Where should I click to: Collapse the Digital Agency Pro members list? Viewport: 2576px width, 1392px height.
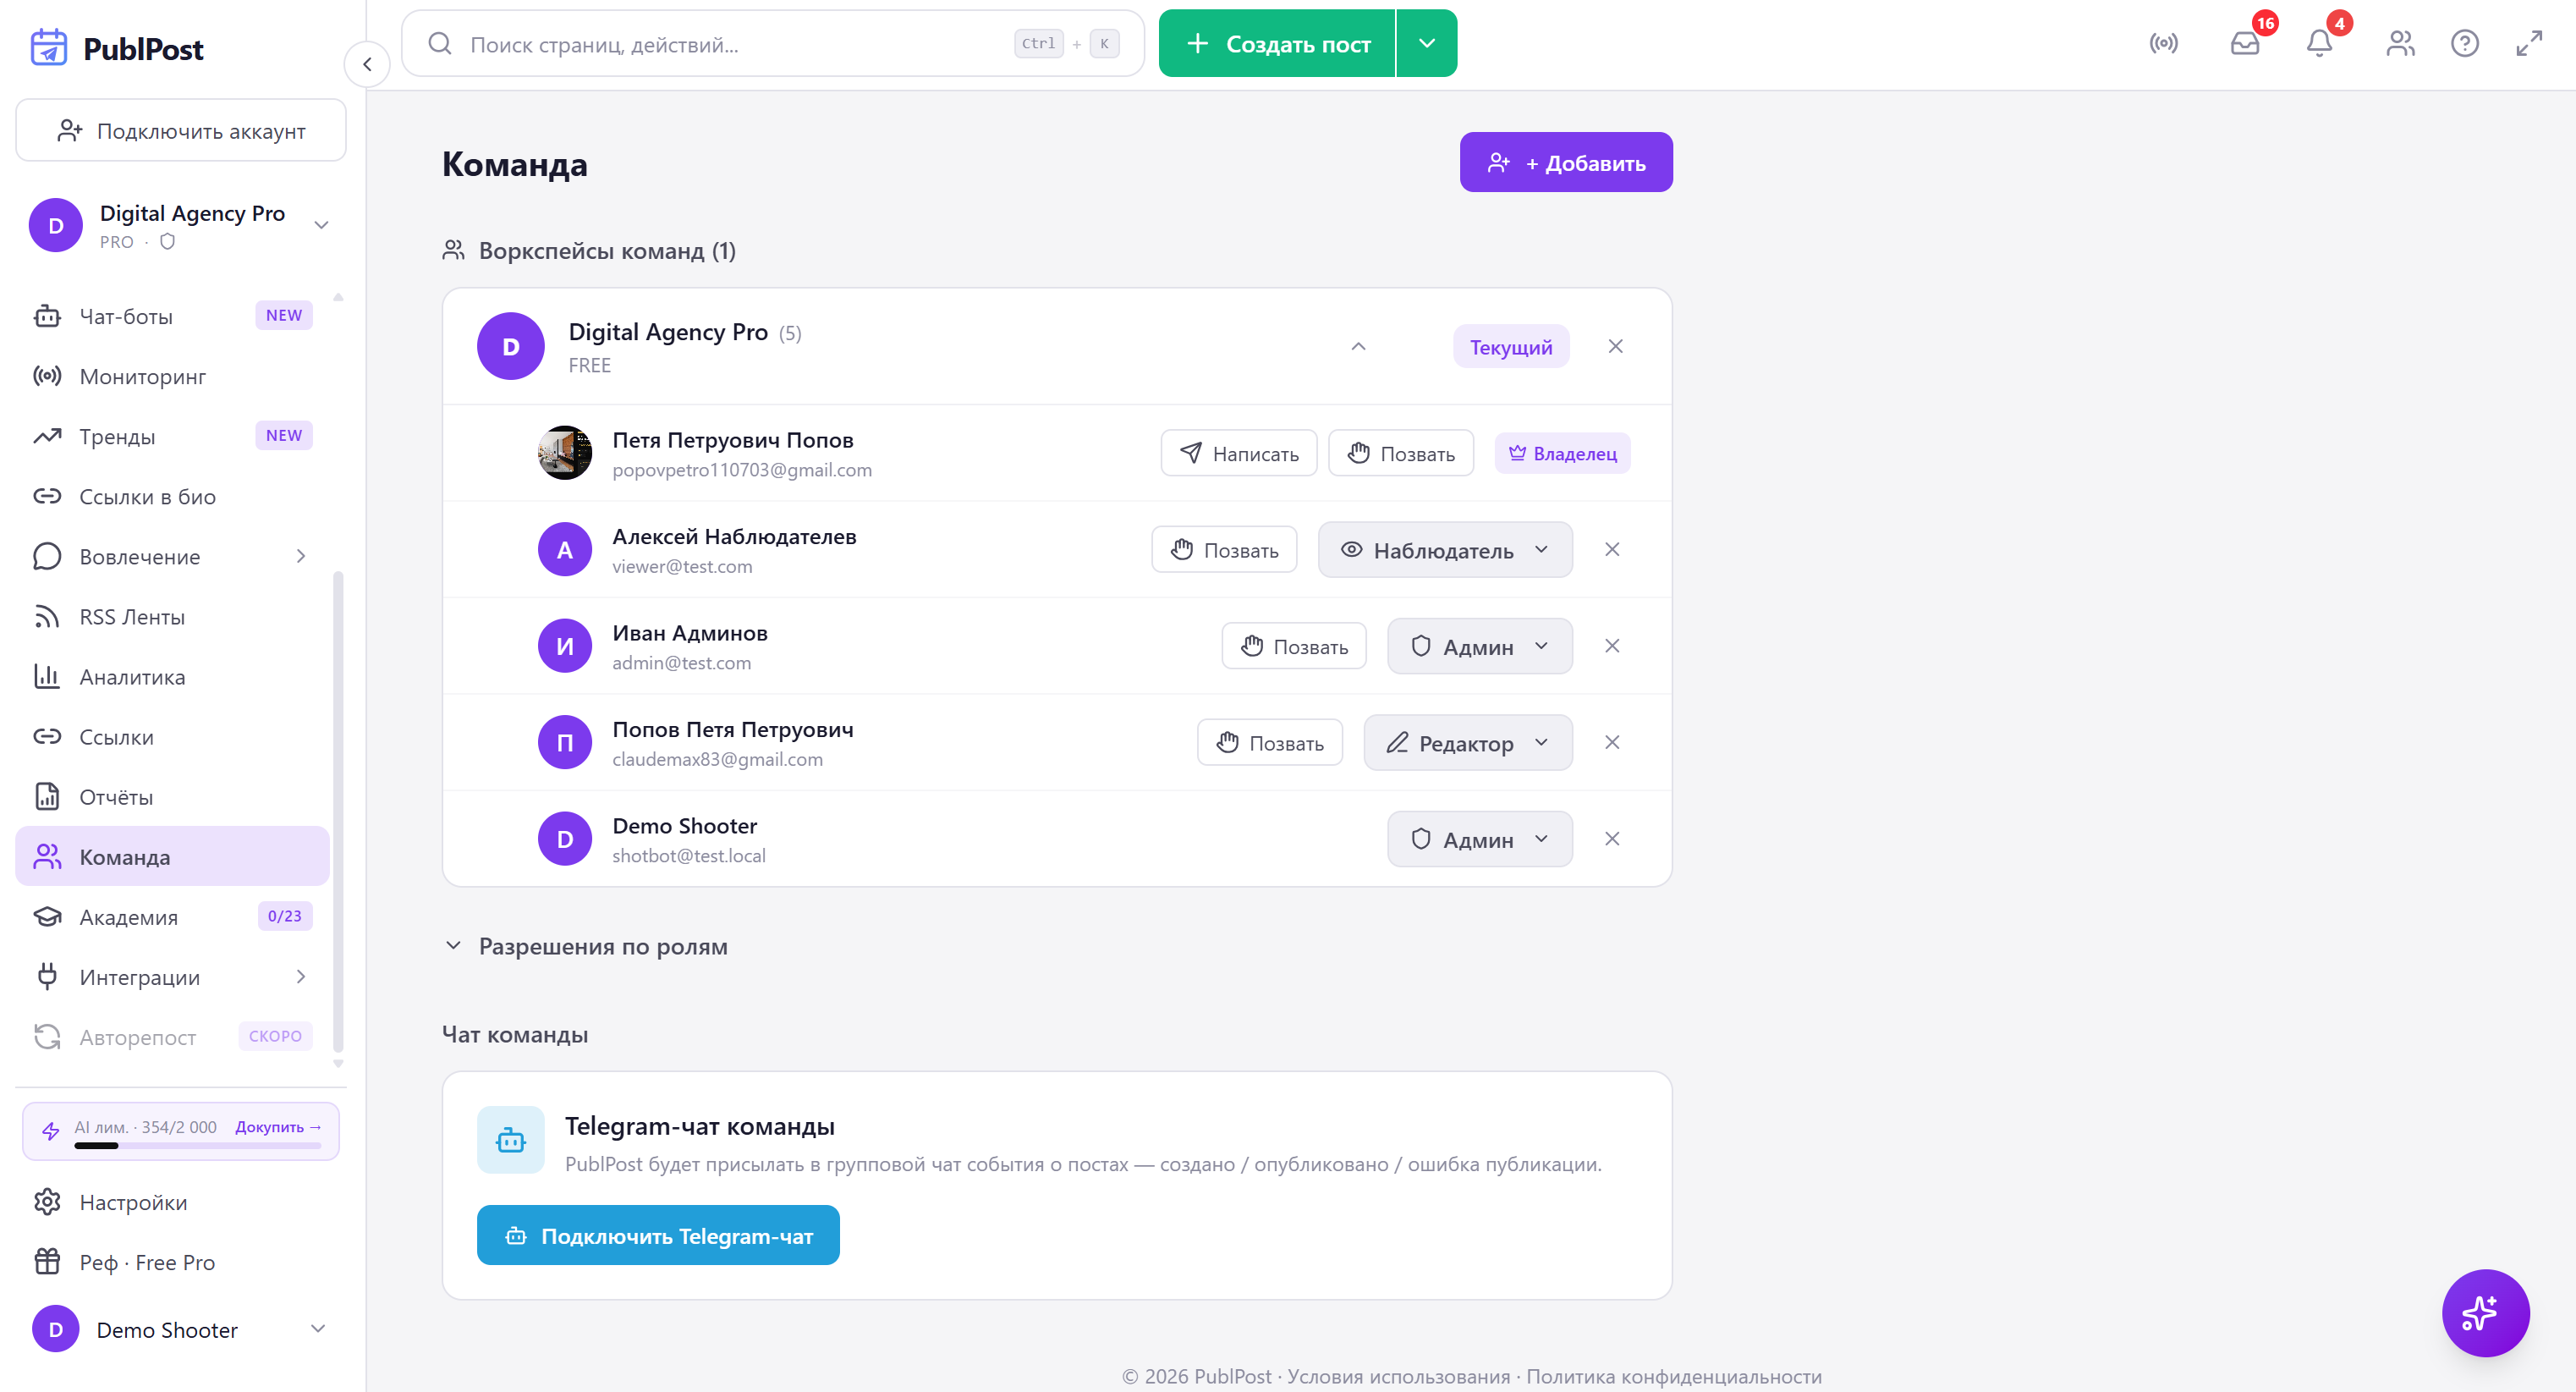(1358, 346)
